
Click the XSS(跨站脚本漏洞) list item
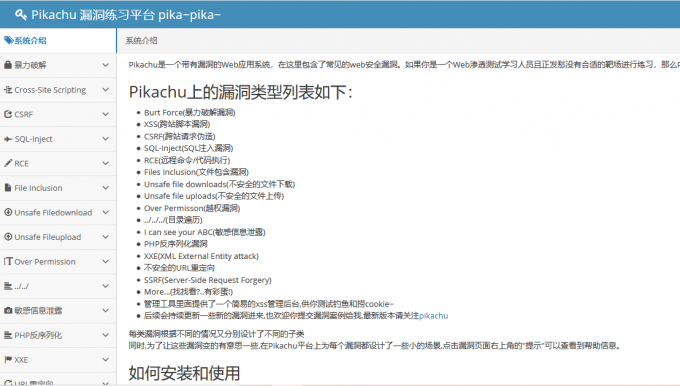(177, 124)
